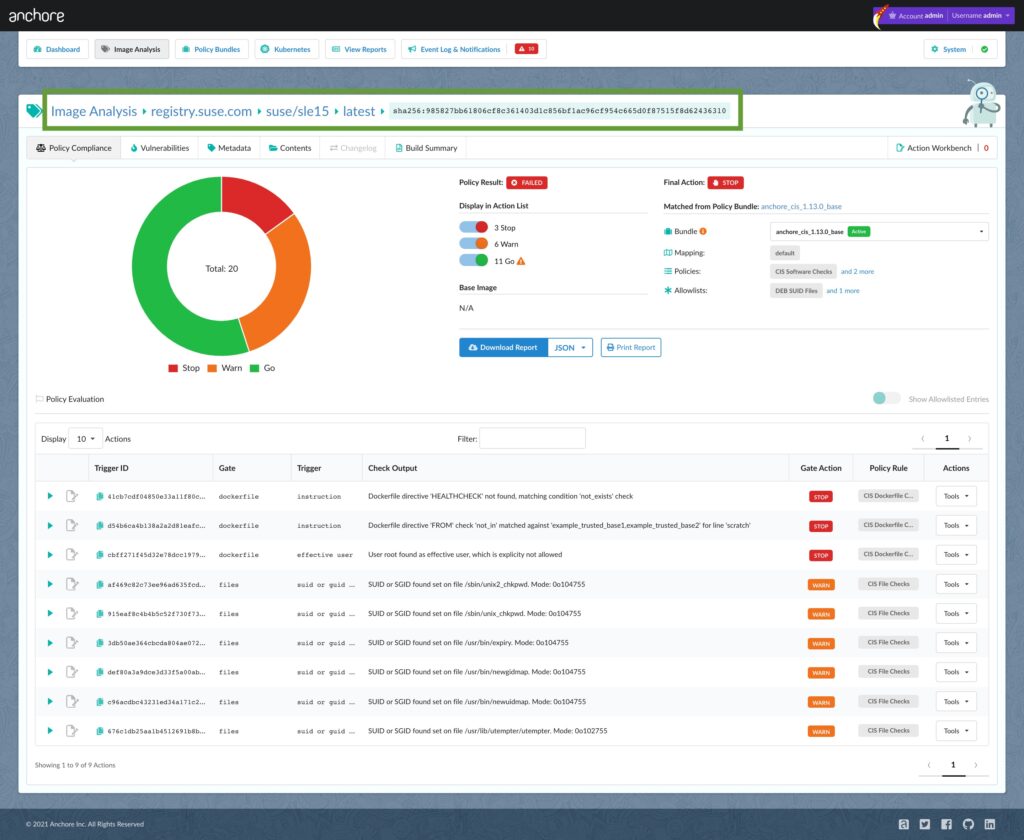Open the Build Summary tab
This screenshot has width=1024, height=840.
tap(425, 148)
